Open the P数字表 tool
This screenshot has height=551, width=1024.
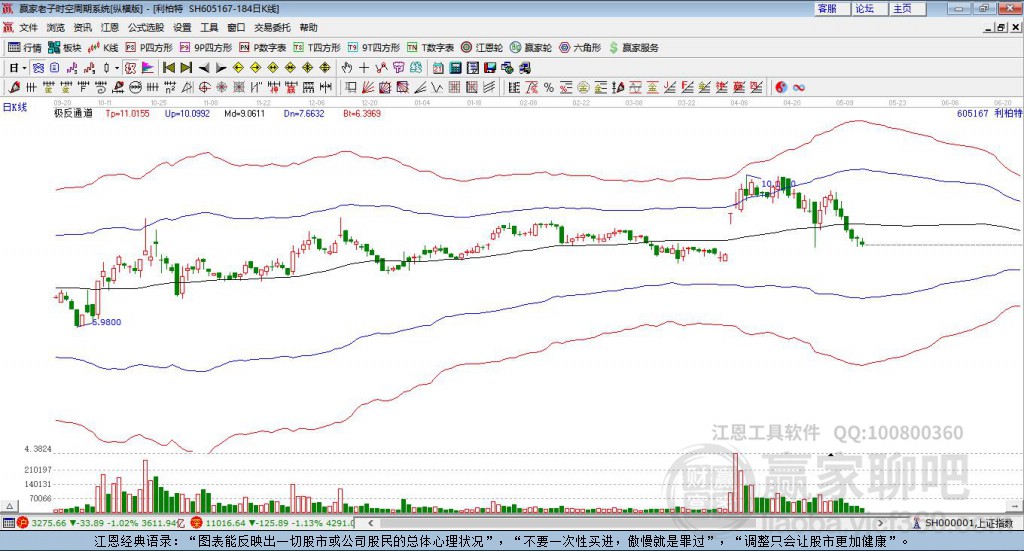click(263, 48)
